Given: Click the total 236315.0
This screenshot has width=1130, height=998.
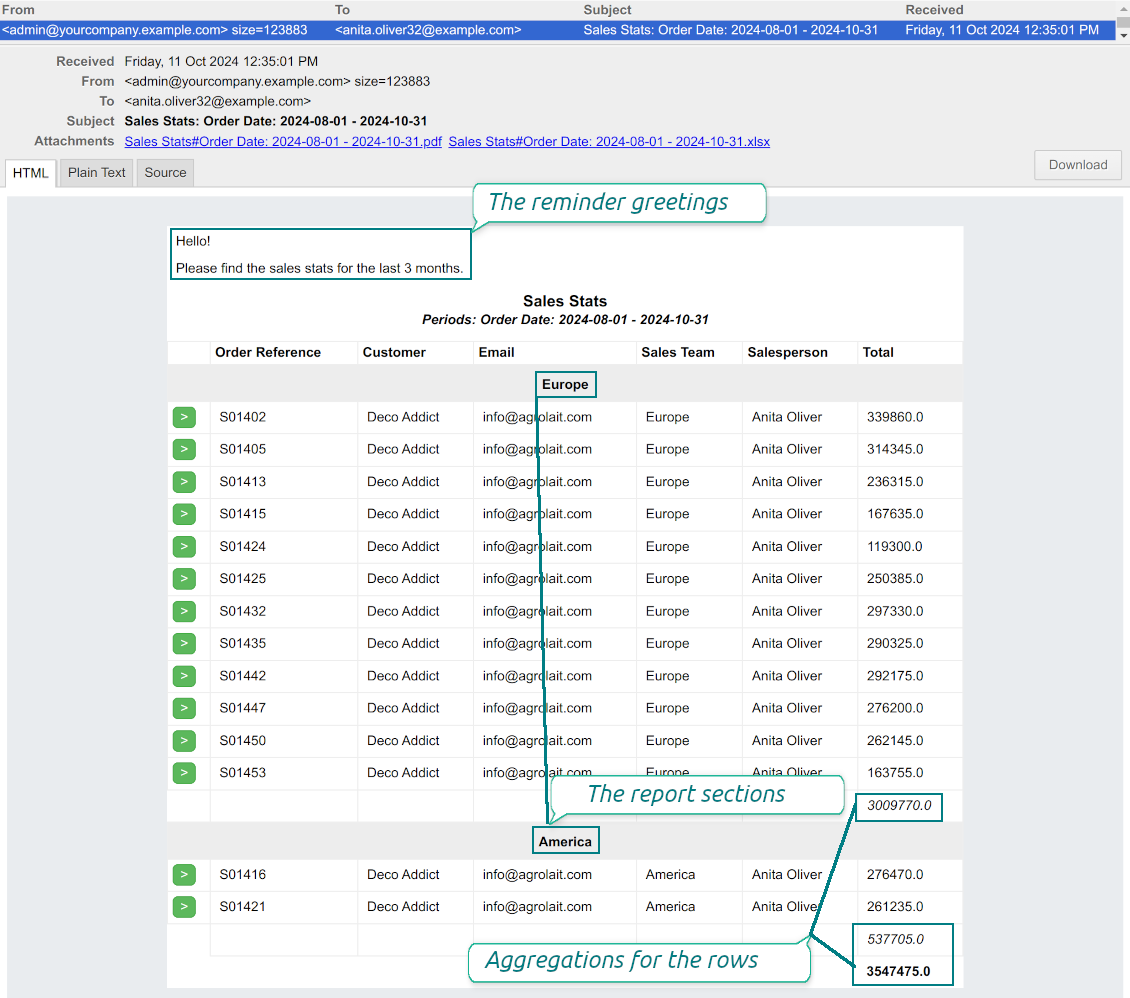Looking at the screenshot, I should click(x=895, y=482).
